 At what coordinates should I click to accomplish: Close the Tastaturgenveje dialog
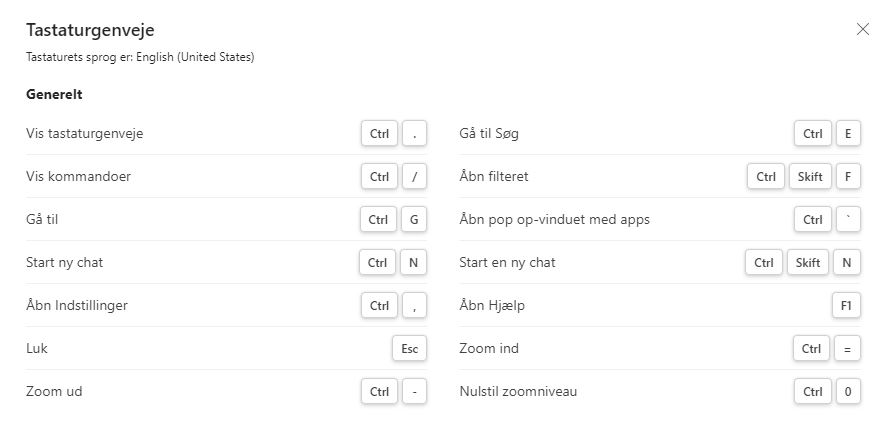pyautogui.click(x=863, y=29)
